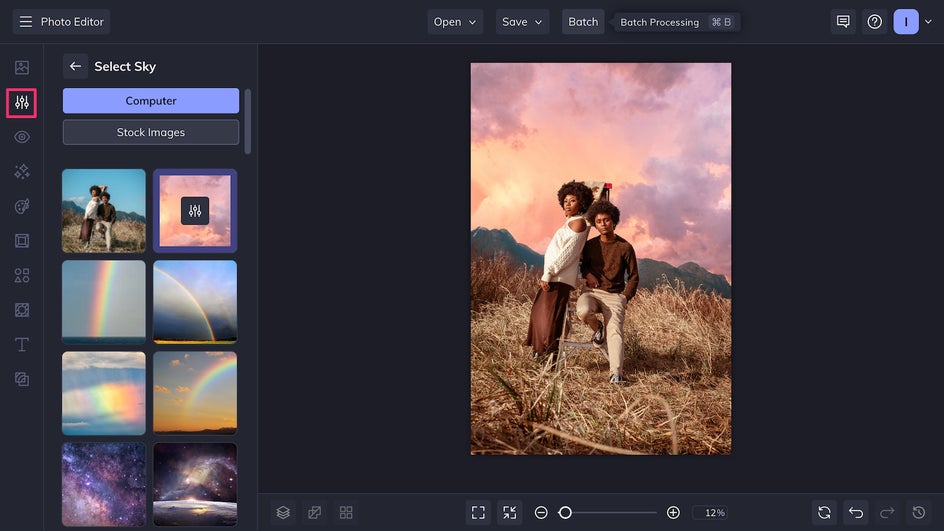Open the Graphics shapes sidebar icon

click(x=22, y=276)
